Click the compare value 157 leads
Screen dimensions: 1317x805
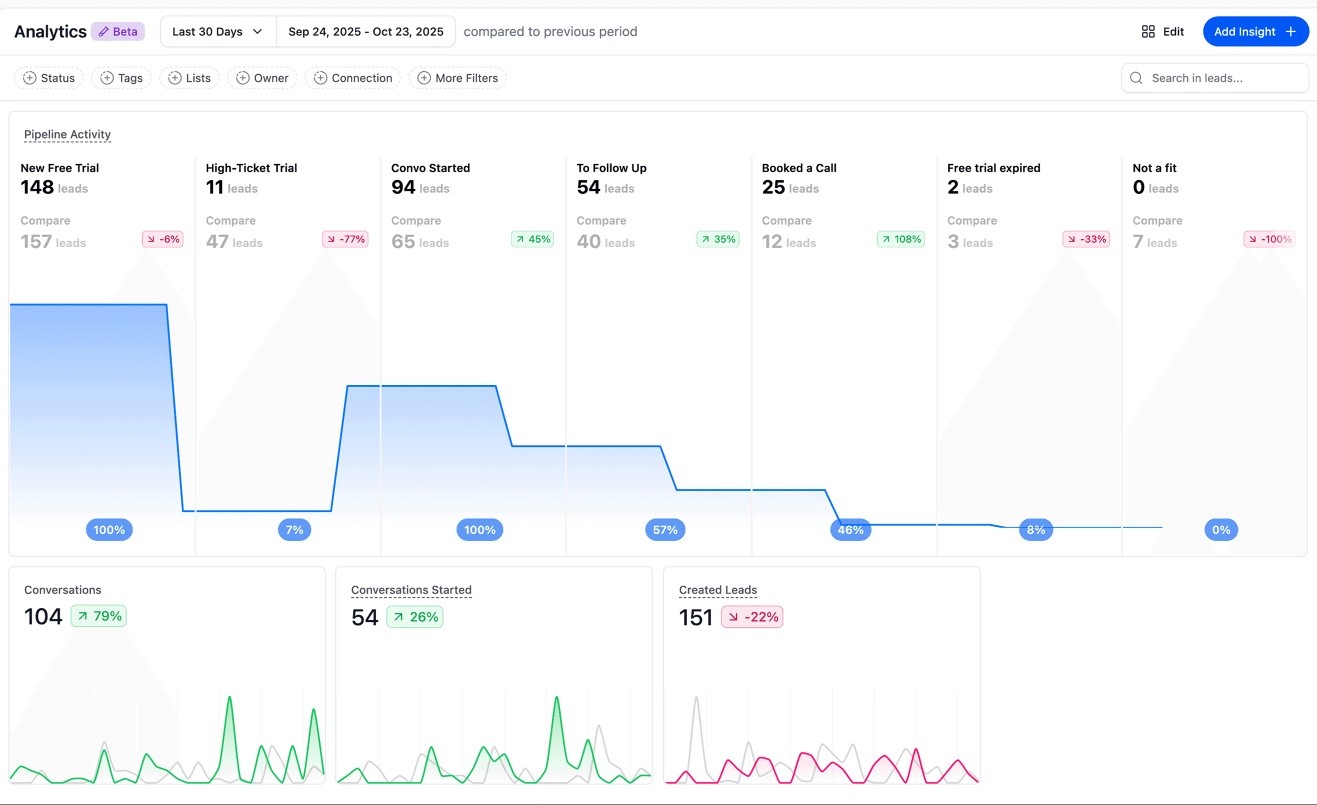point(53,241)
